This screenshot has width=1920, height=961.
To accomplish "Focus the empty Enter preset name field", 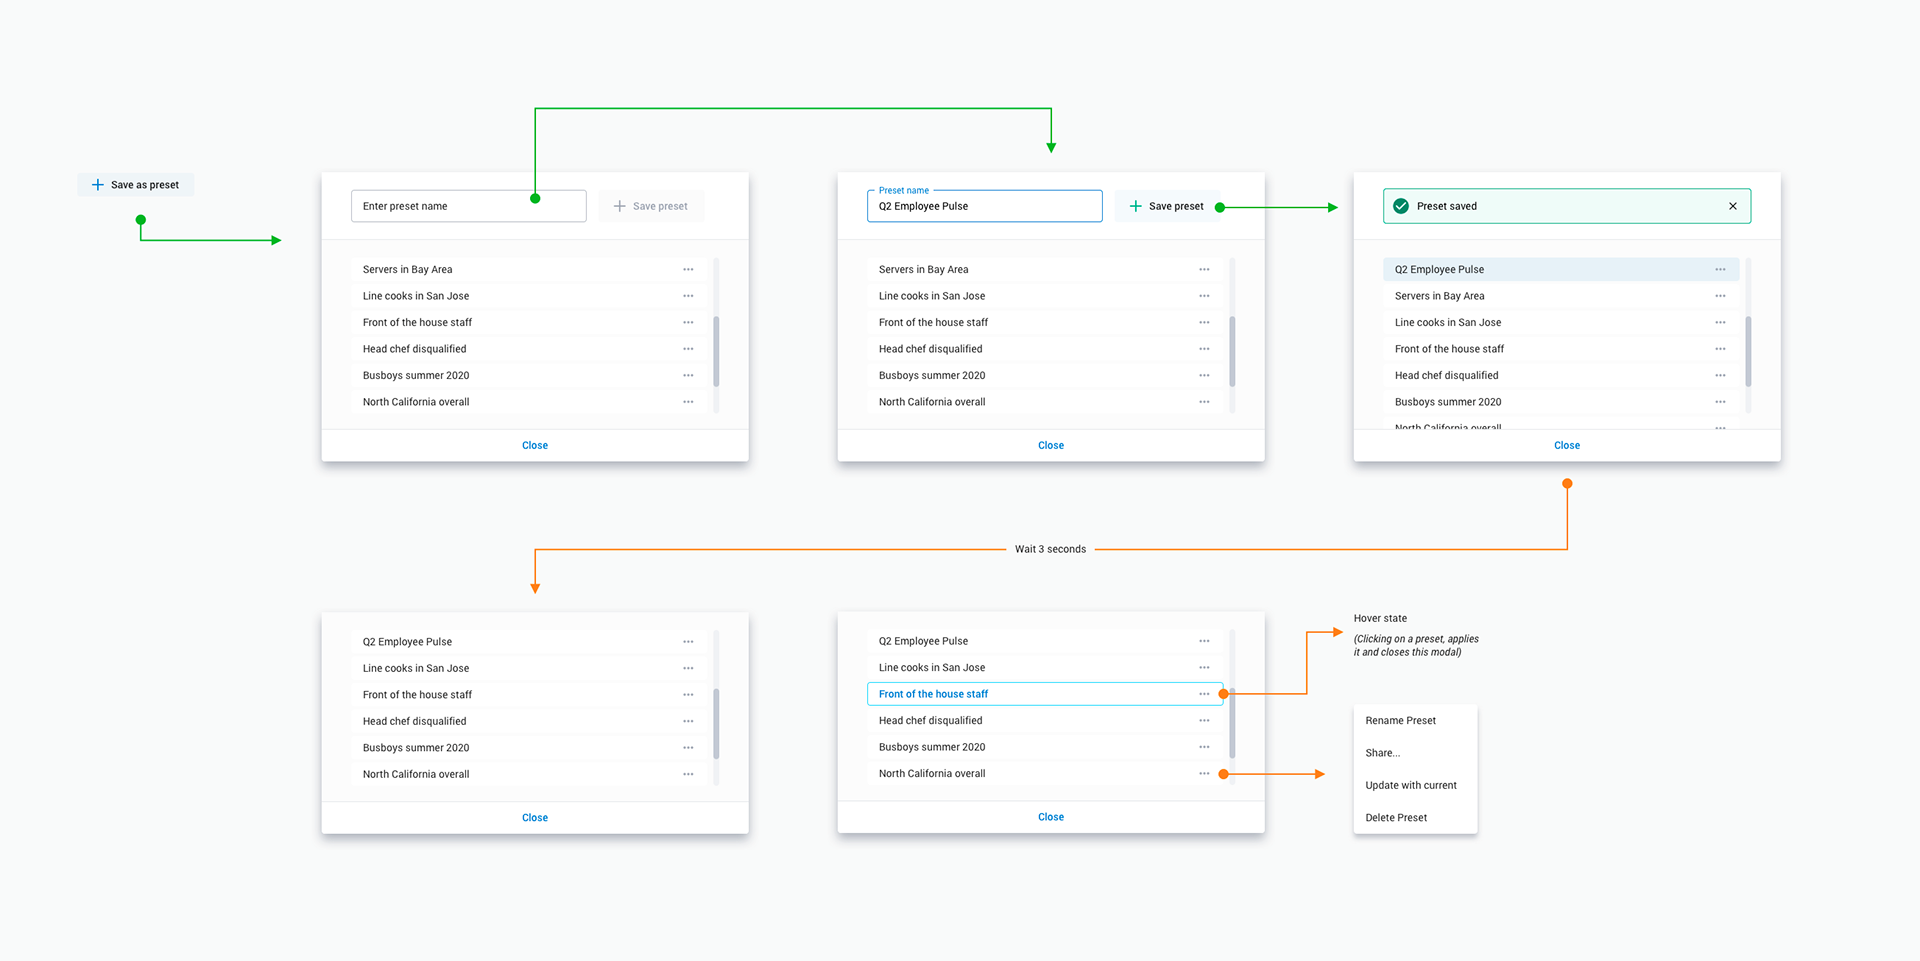I will [468, 206].
